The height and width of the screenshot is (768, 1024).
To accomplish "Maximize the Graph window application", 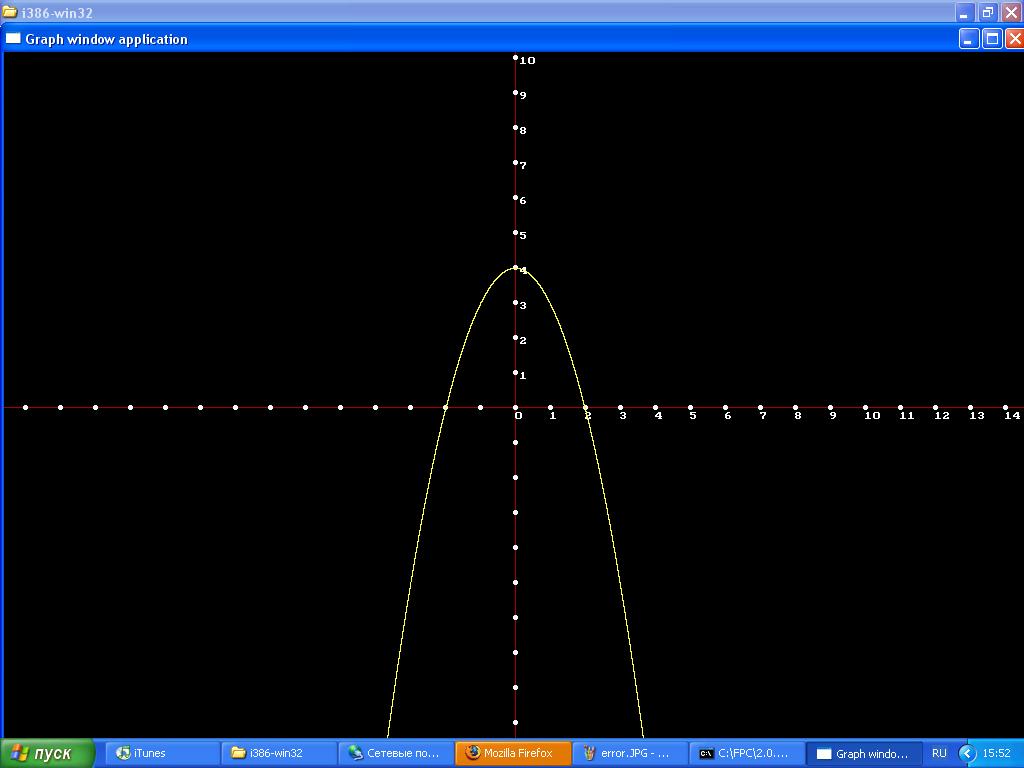I will (x=992, y=39).
